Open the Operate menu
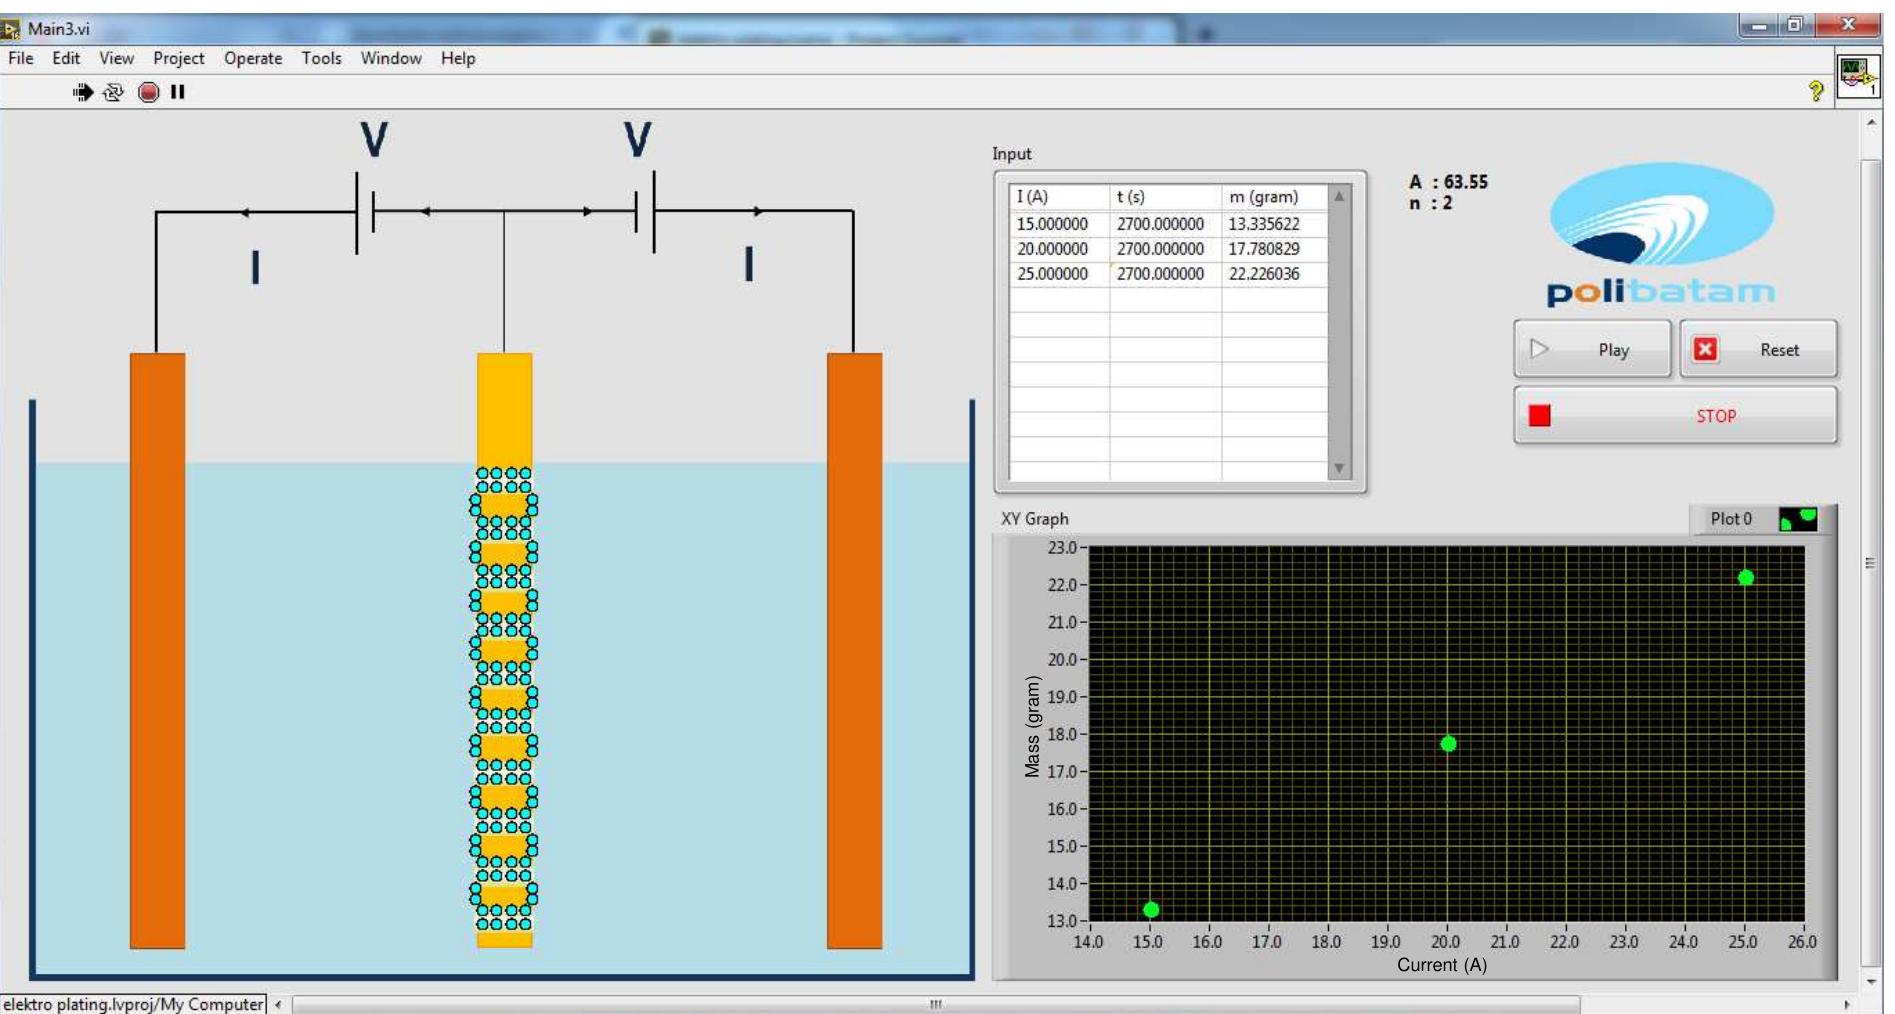1895x1014 pixels. [253, 58]
